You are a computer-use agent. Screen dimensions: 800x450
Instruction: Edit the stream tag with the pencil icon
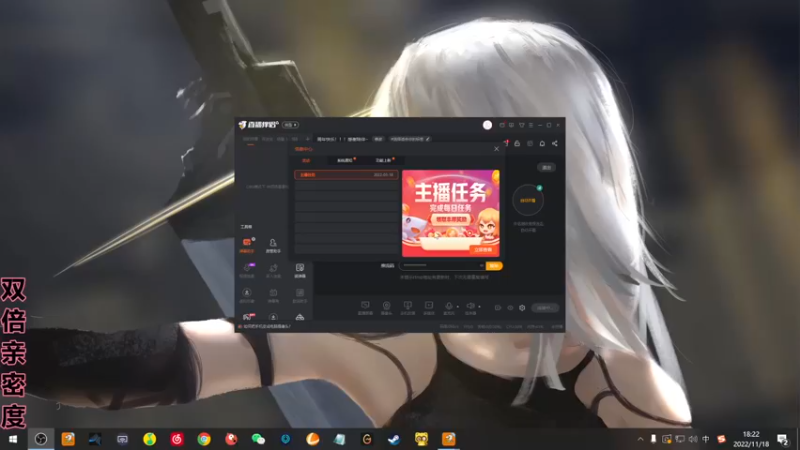point(428,139)
